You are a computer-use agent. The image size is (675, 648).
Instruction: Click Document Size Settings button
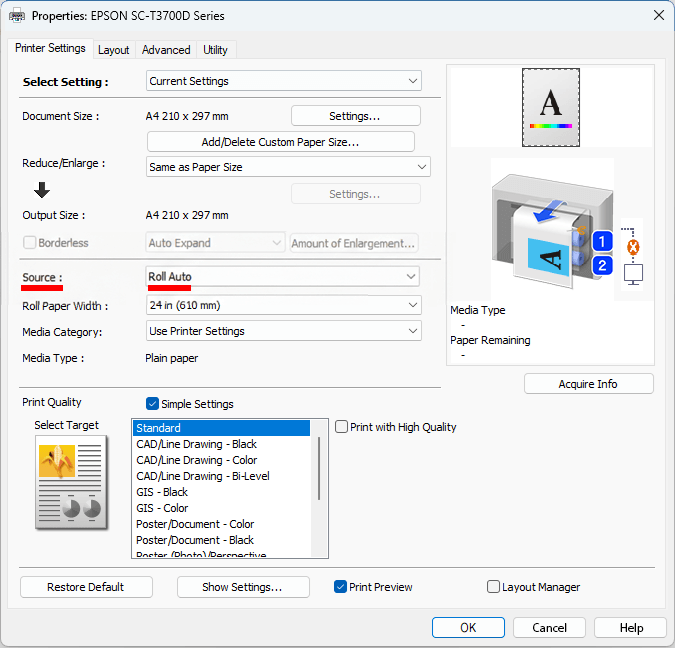point(356,116)
